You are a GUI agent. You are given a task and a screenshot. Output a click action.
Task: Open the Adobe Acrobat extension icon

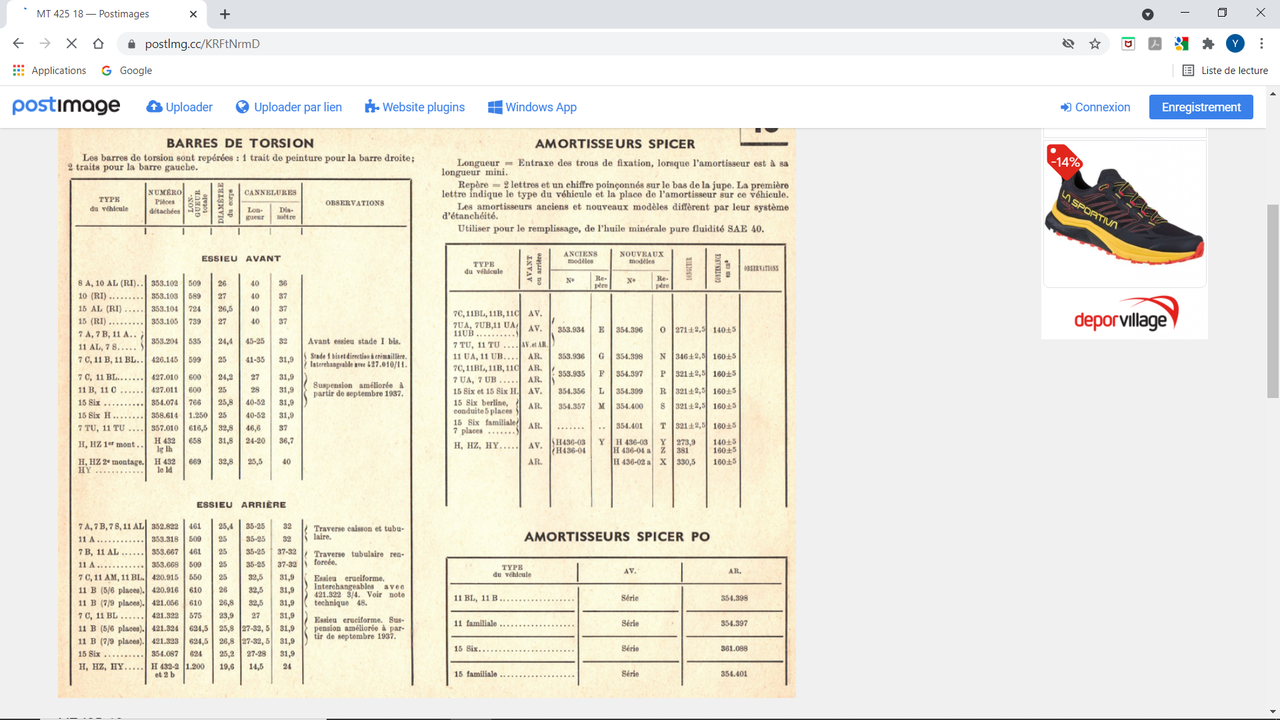pyautogui.click(x=1155, y=44)
